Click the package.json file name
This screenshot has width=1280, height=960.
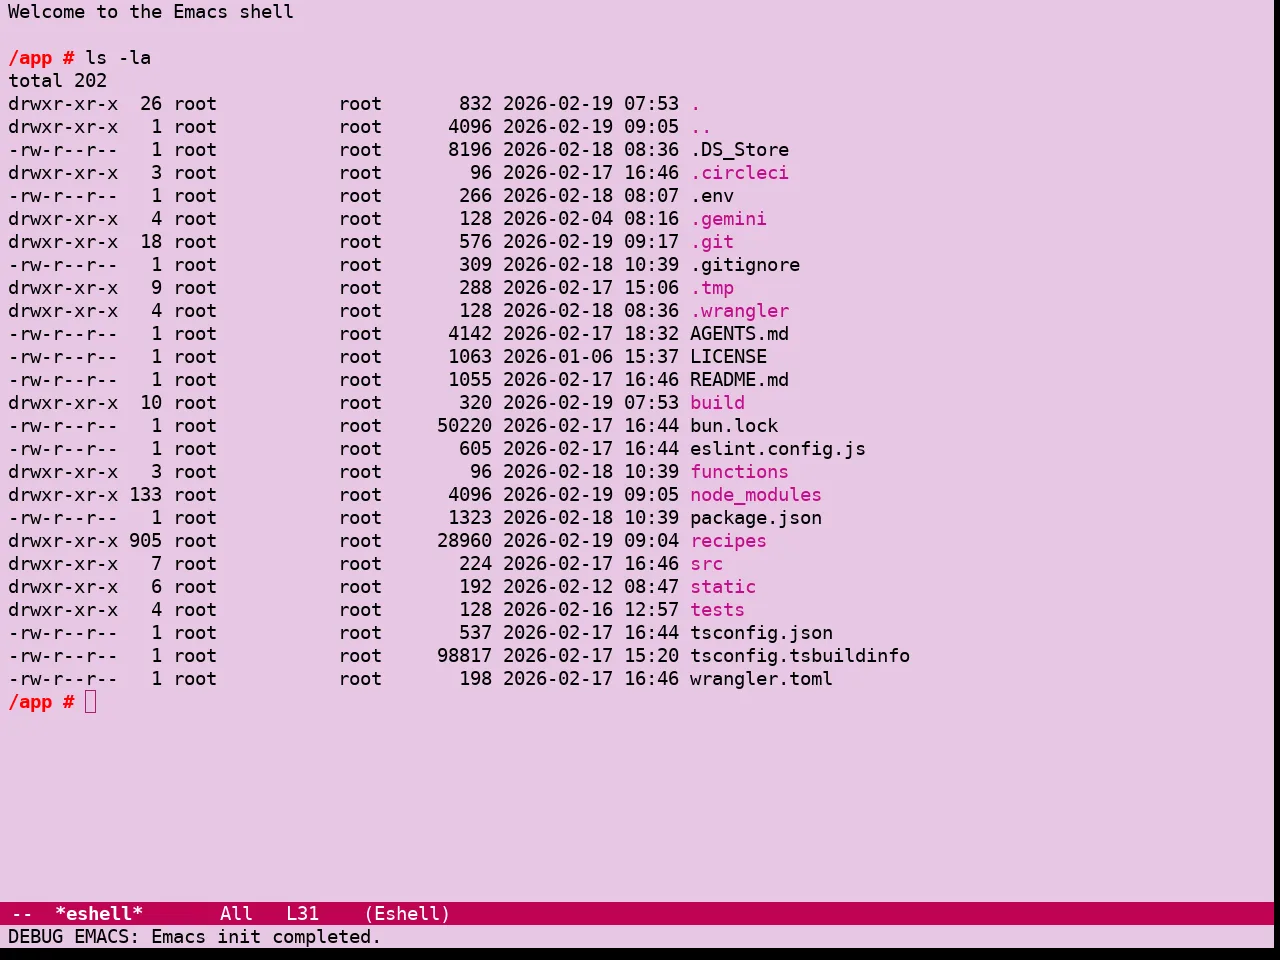coord(756,518)
